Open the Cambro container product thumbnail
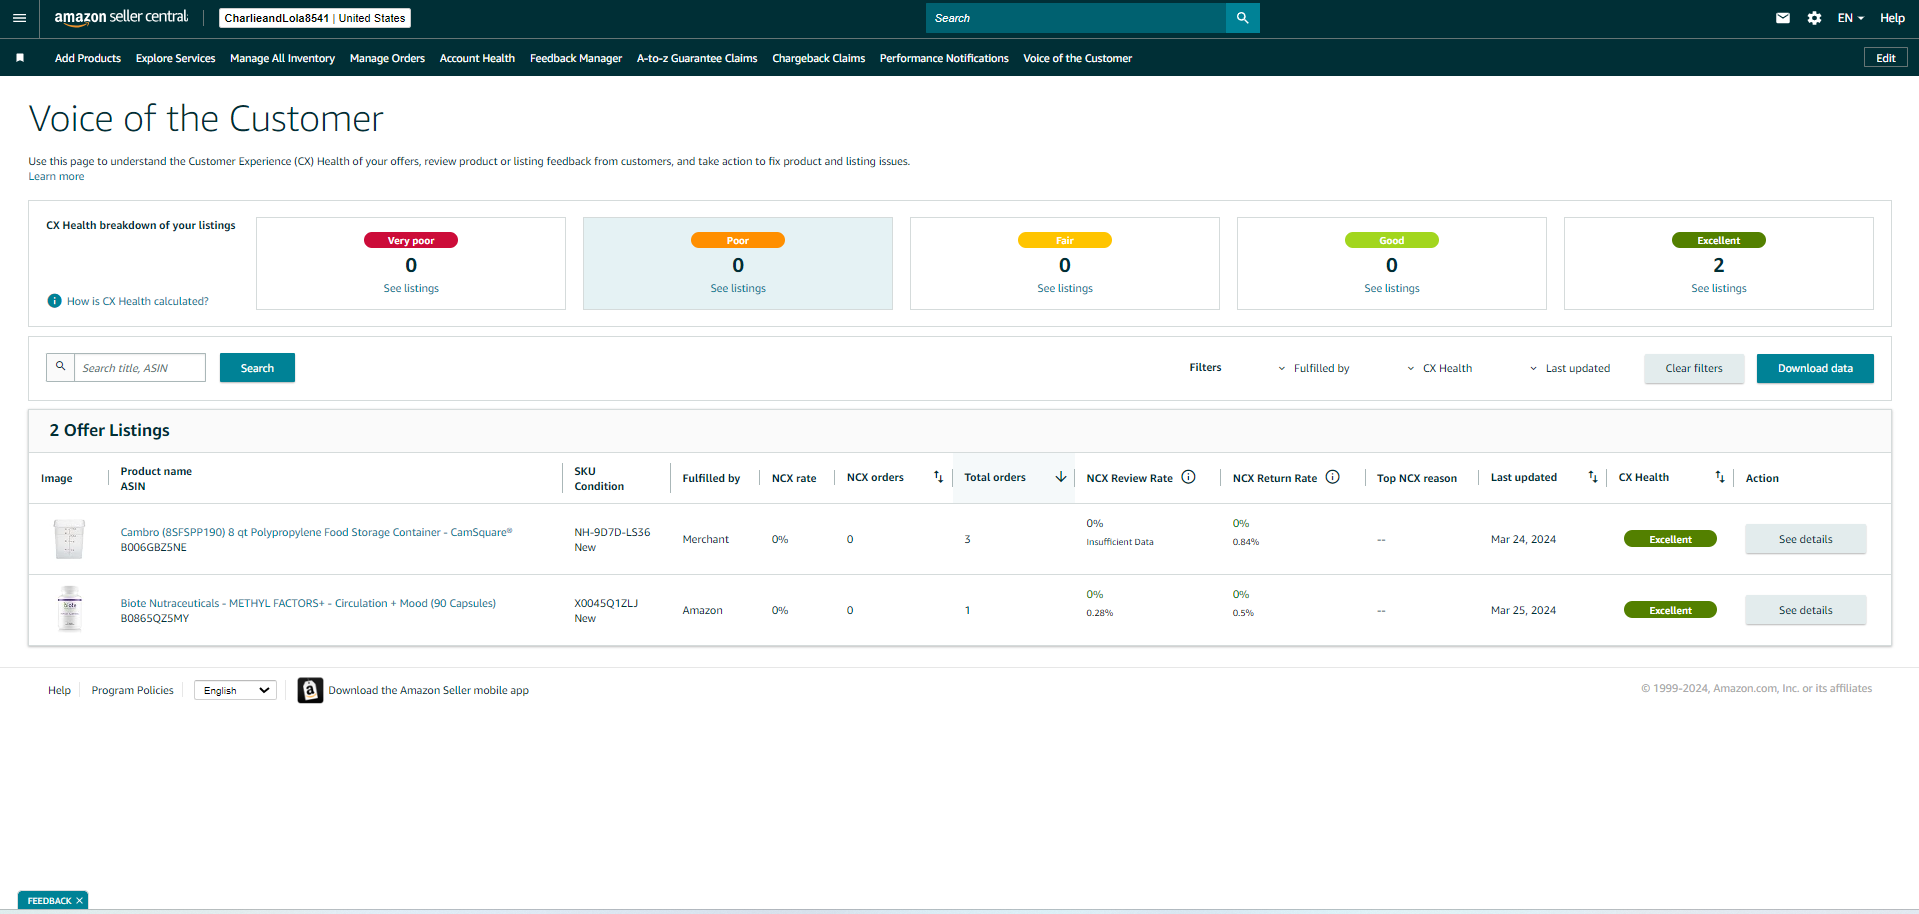 69,539
